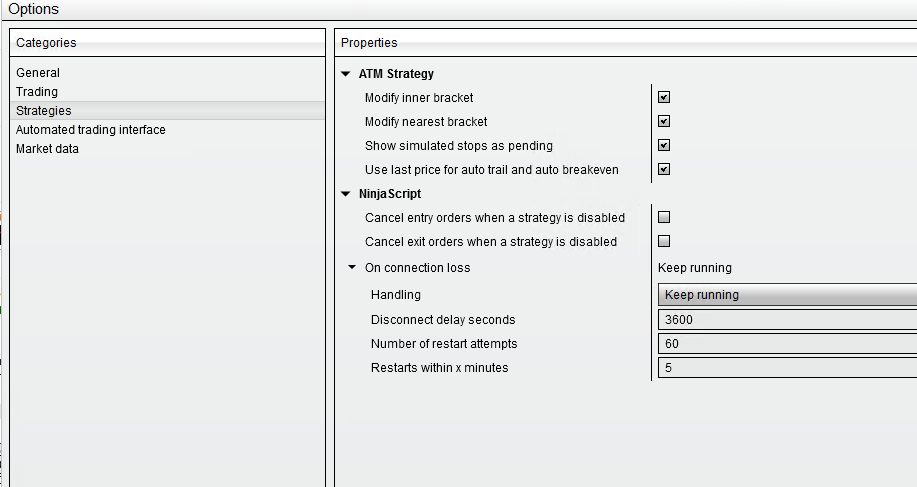
Task: Click the Number of restart attempts field
Action: click(x=786, y=344)
